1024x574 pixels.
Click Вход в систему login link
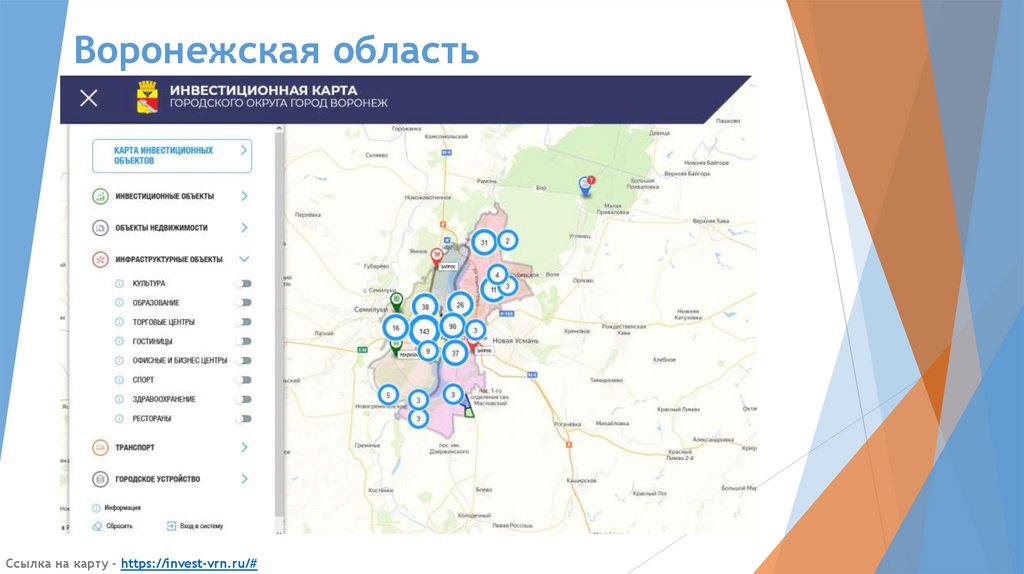[x=195, y=526]
